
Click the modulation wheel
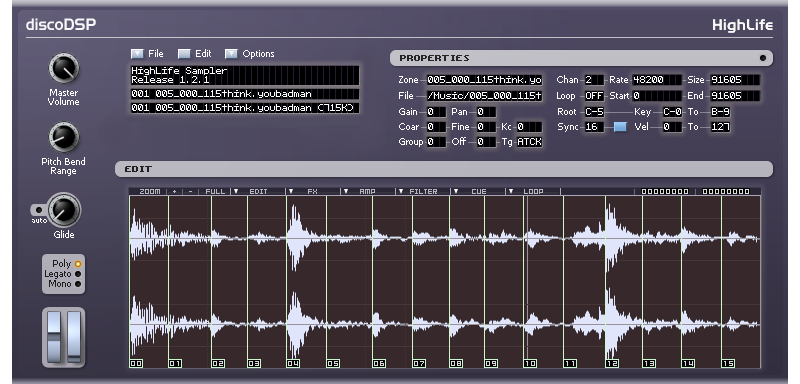coord(74,337)
